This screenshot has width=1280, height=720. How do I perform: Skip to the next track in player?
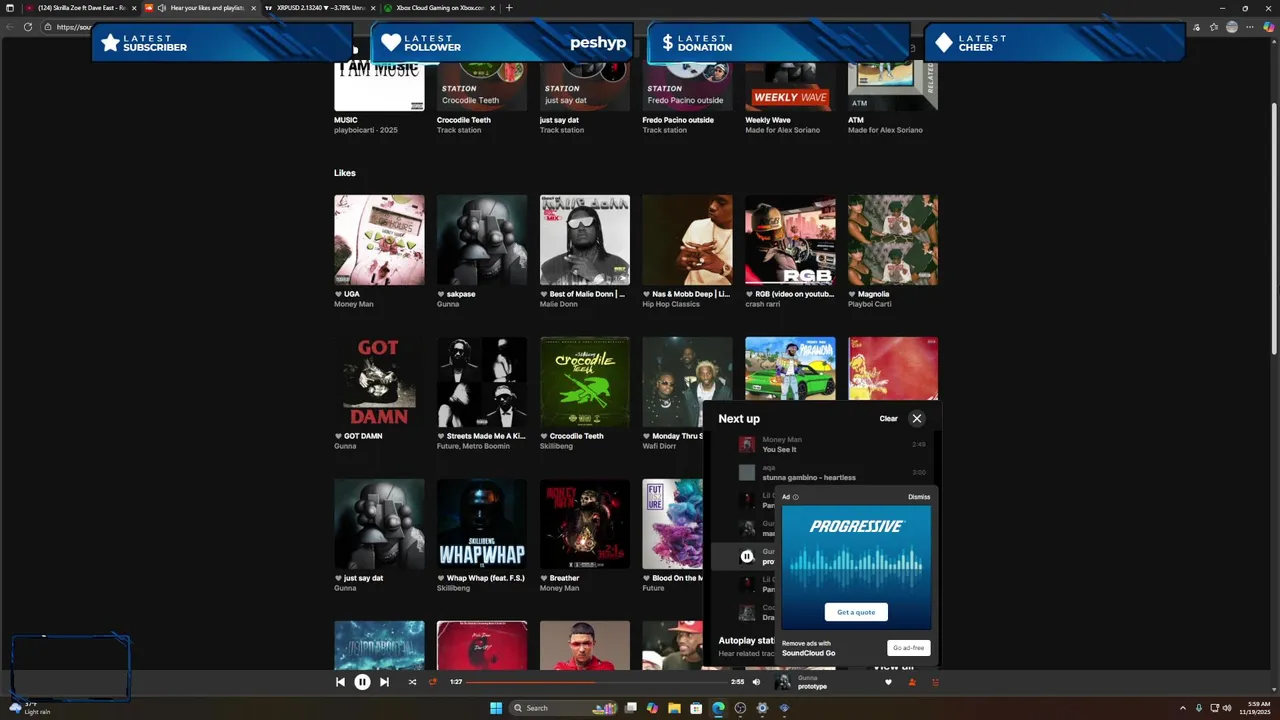384,682
